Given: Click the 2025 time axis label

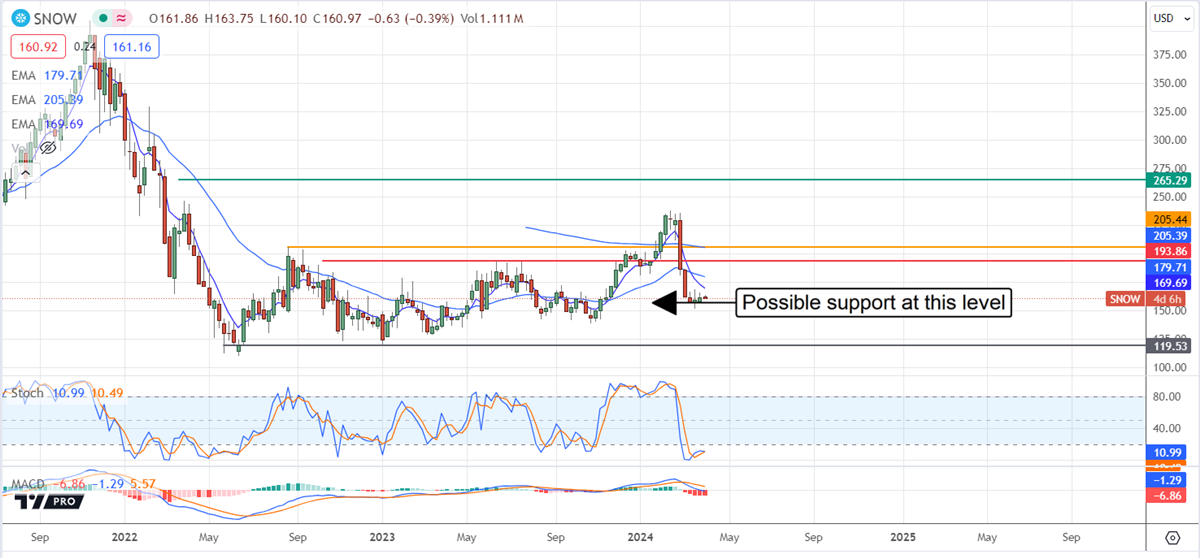Looking at the screenshot, I should tap(903, 537).
